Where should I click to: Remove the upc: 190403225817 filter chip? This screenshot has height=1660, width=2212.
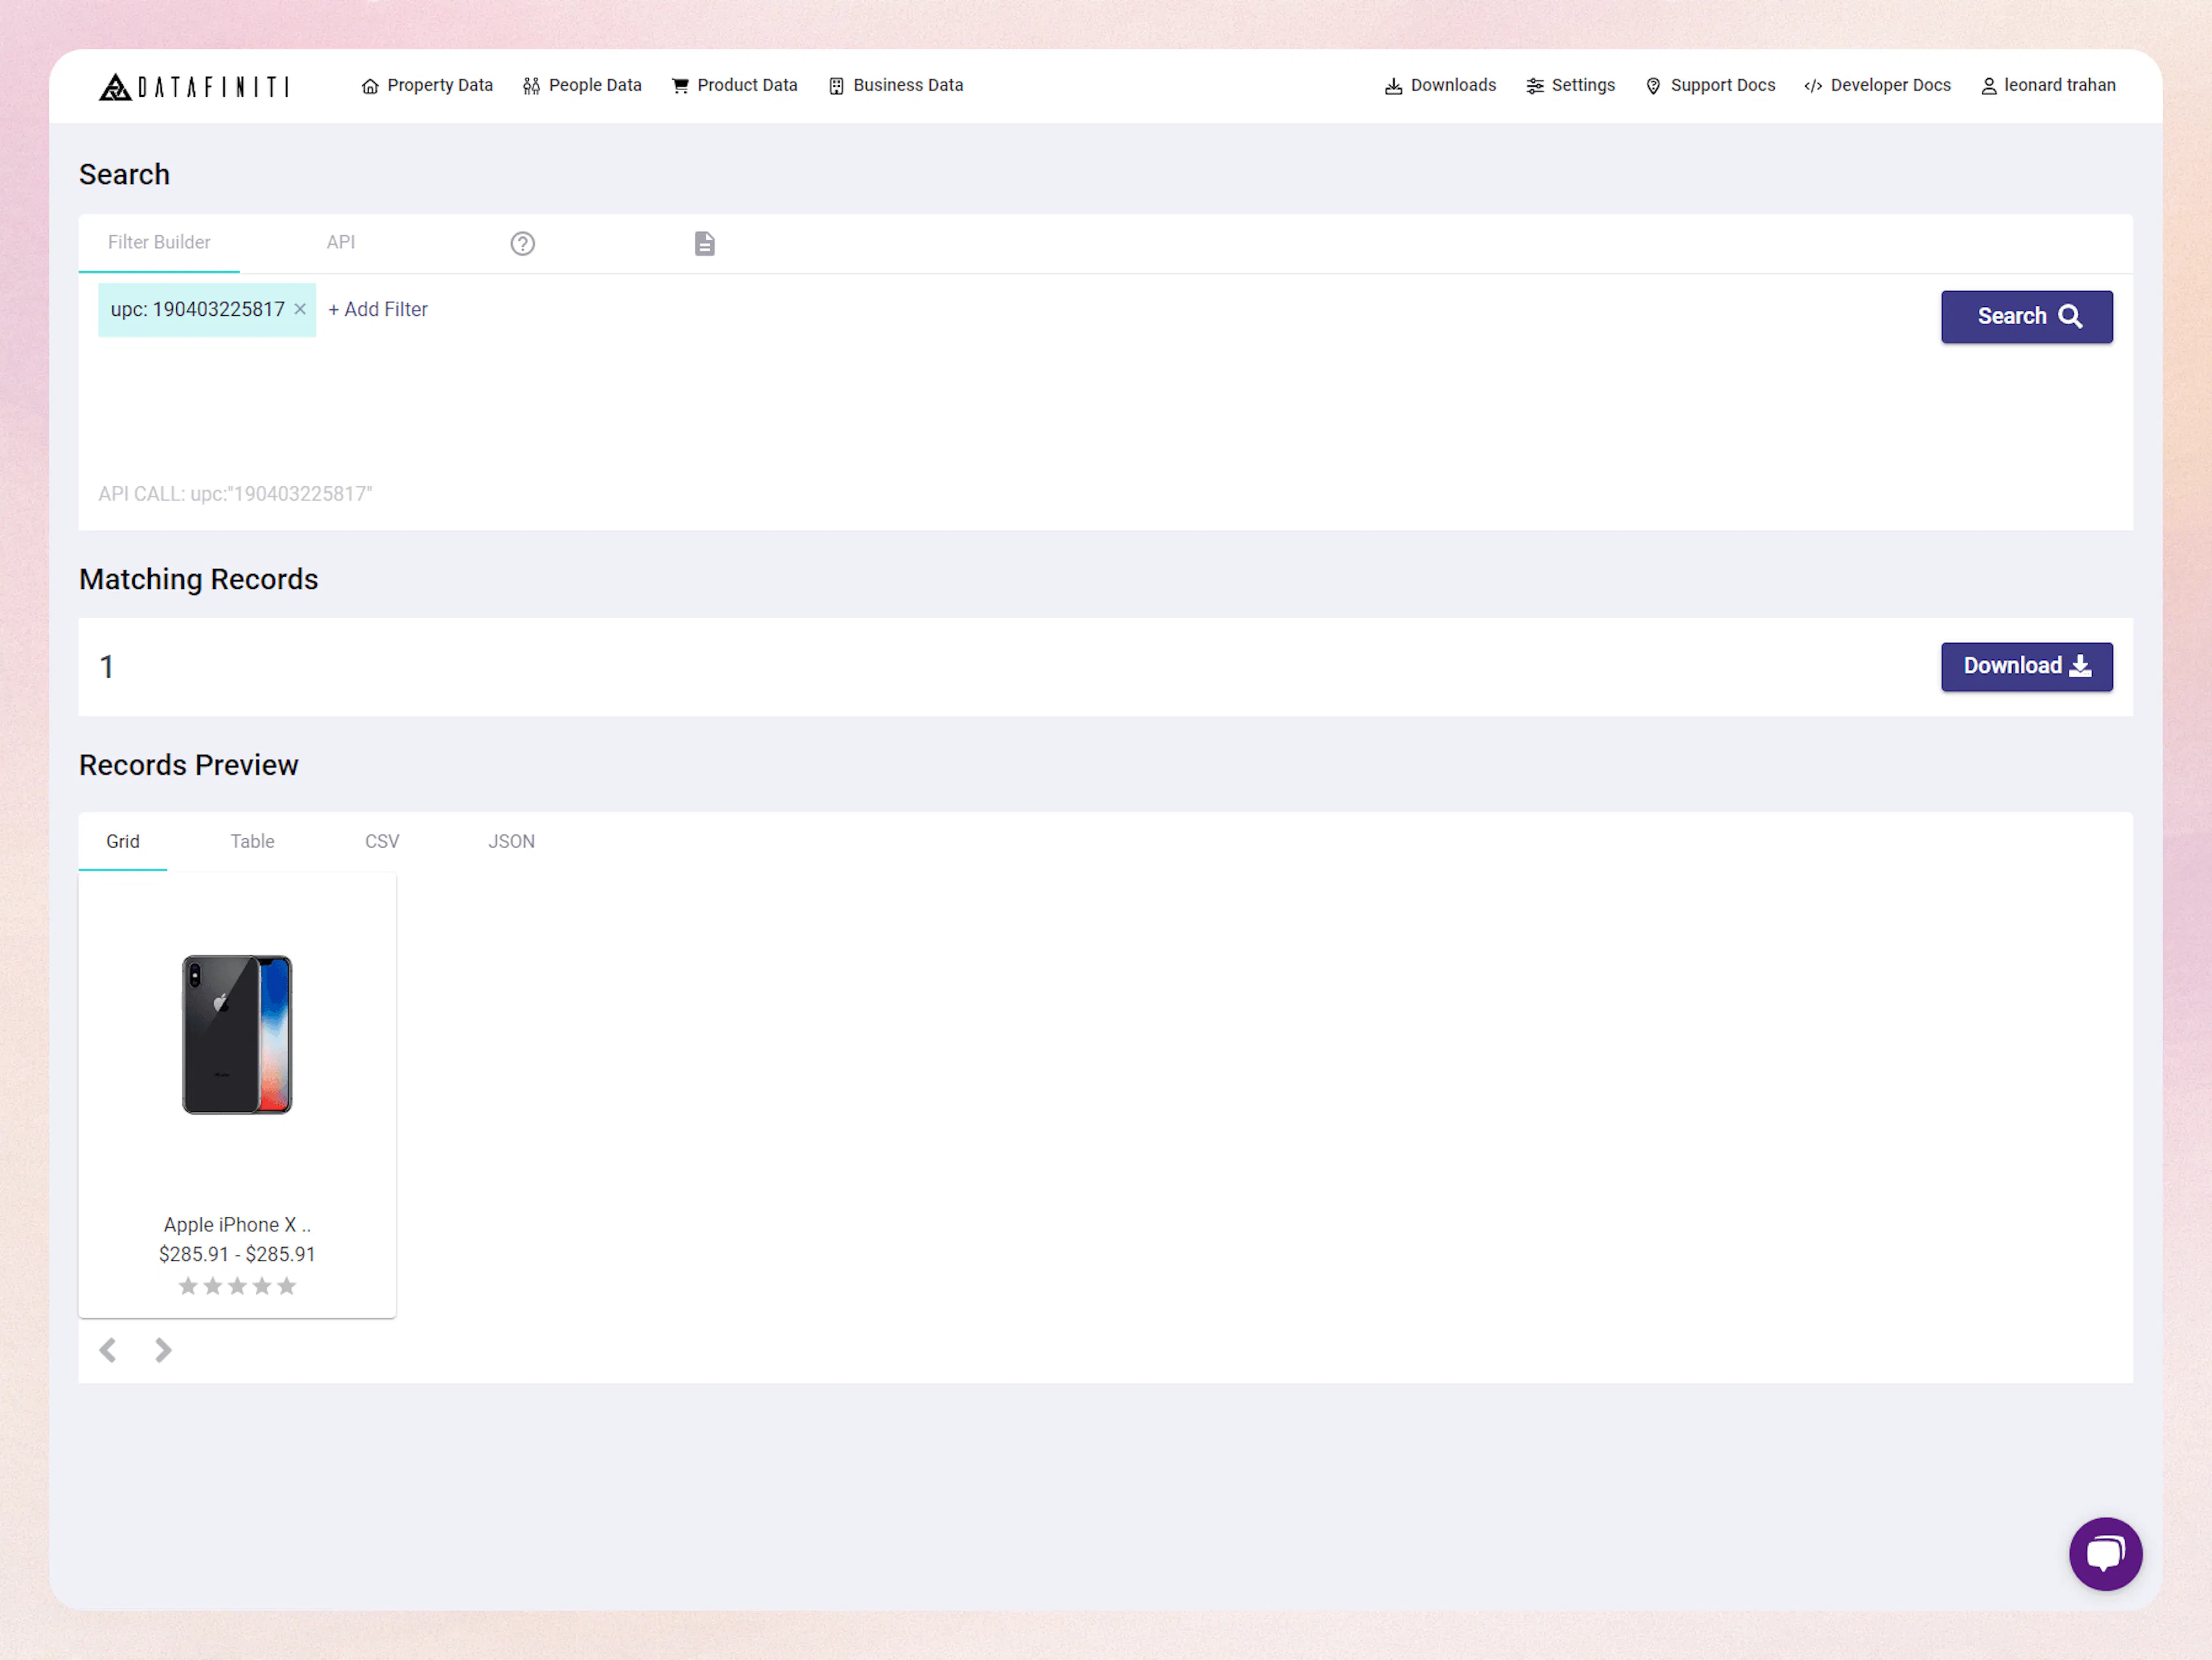click(299, 310)
